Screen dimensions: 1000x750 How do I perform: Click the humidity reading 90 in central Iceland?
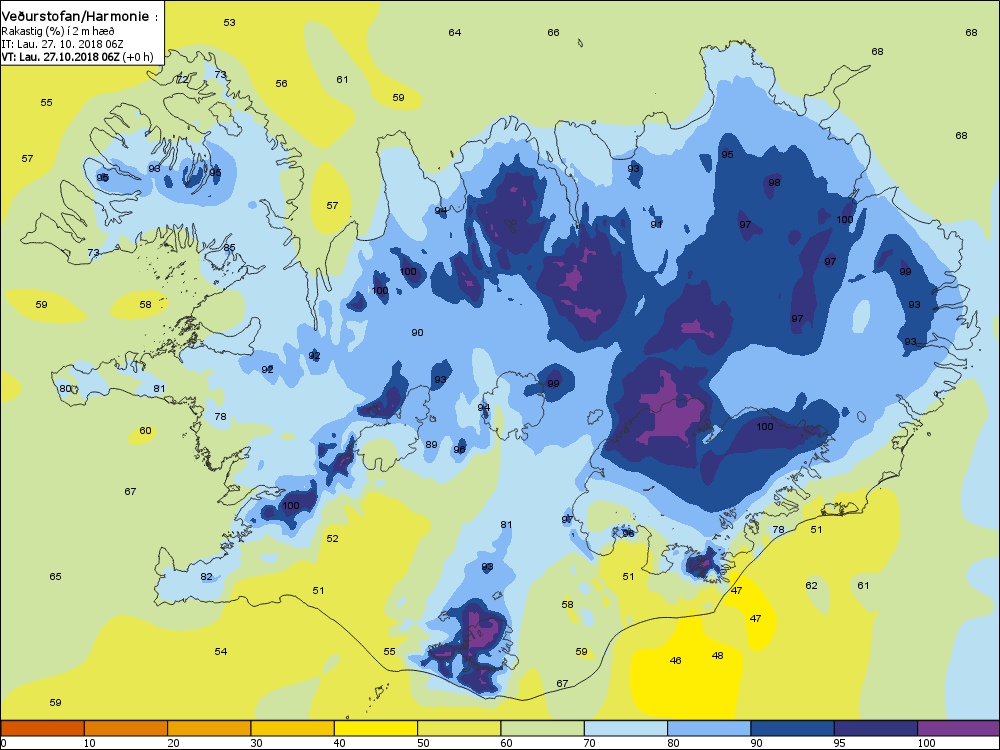(x=418, y=332)
